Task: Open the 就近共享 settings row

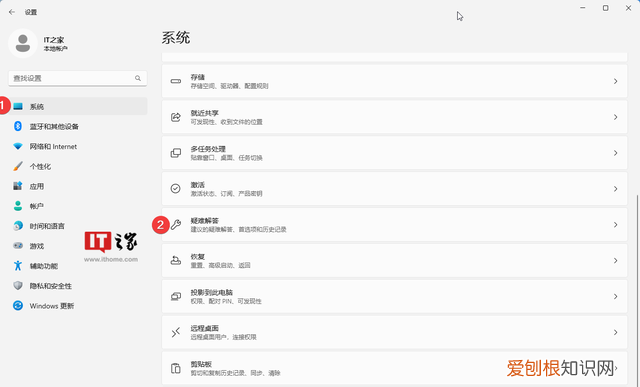Action: tap(394, 117)
